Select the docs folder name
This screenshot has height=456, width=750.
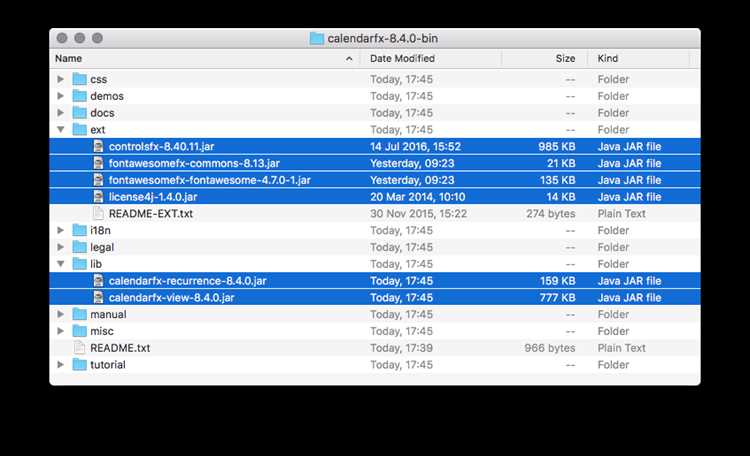[102, 112]
